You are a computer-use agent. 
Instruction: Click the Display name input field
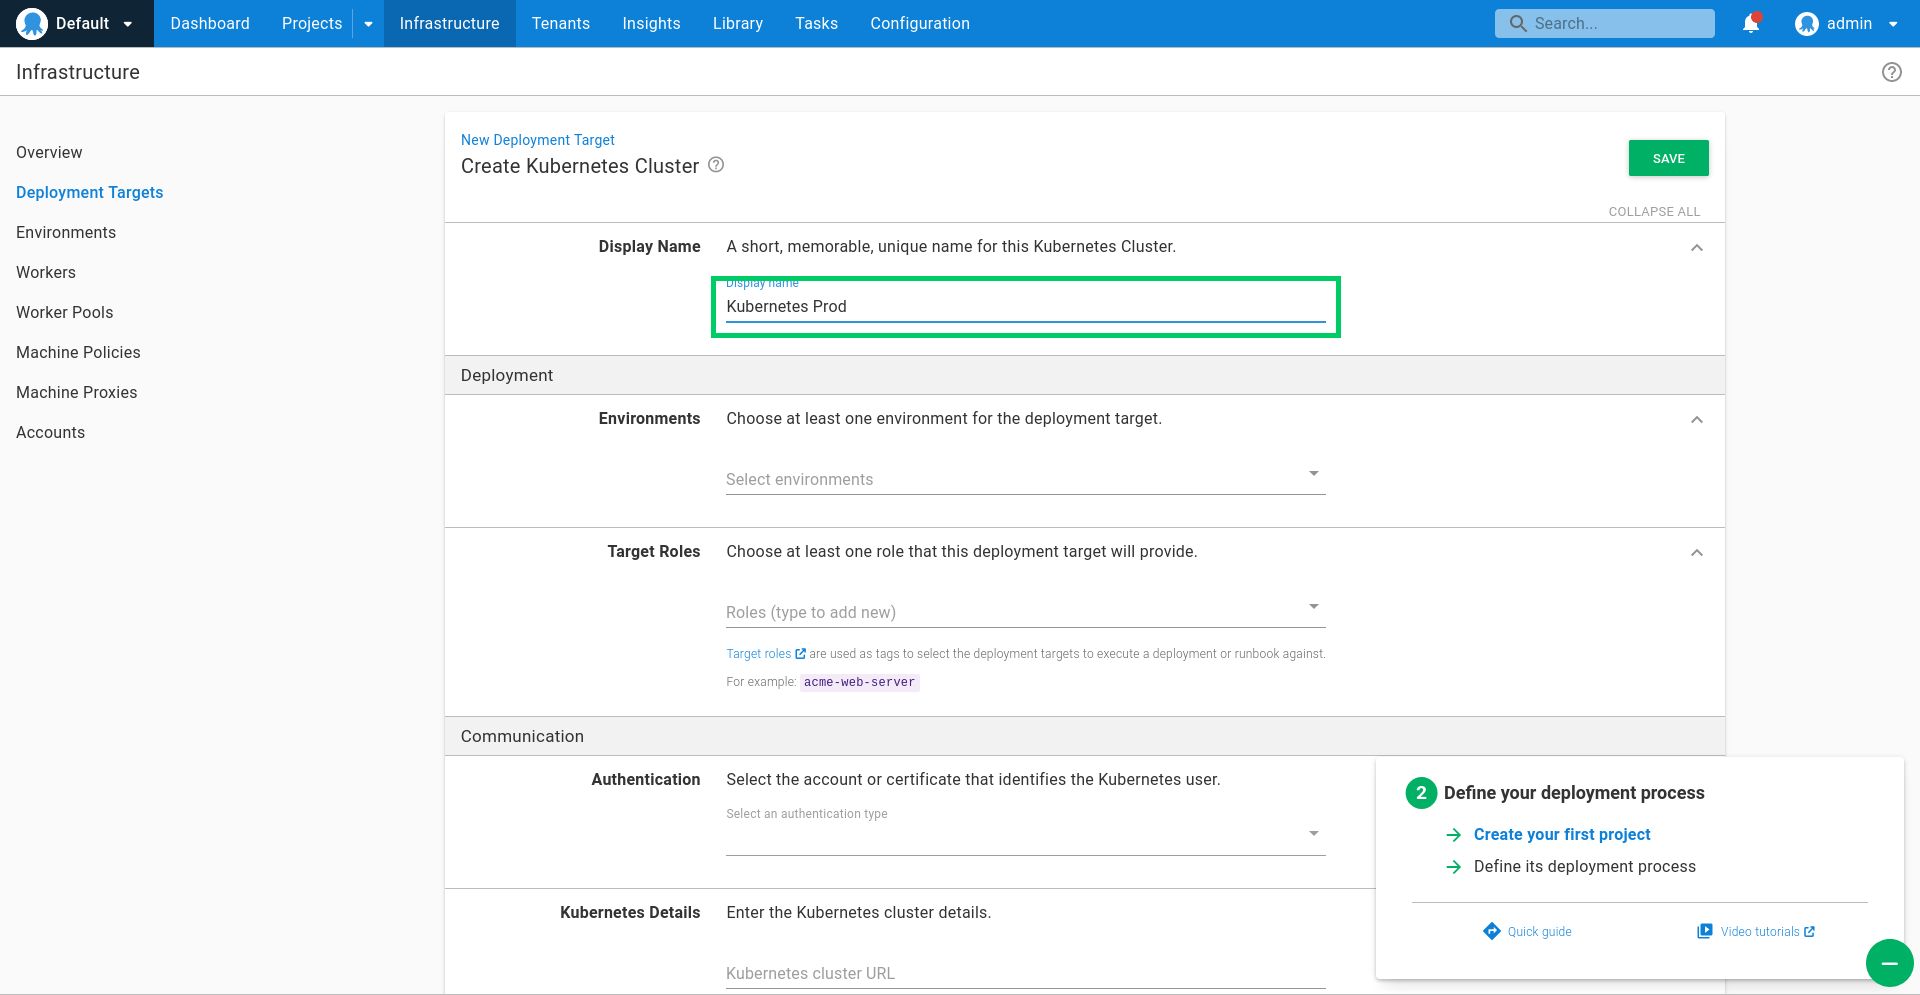[x=1025, y=306]
